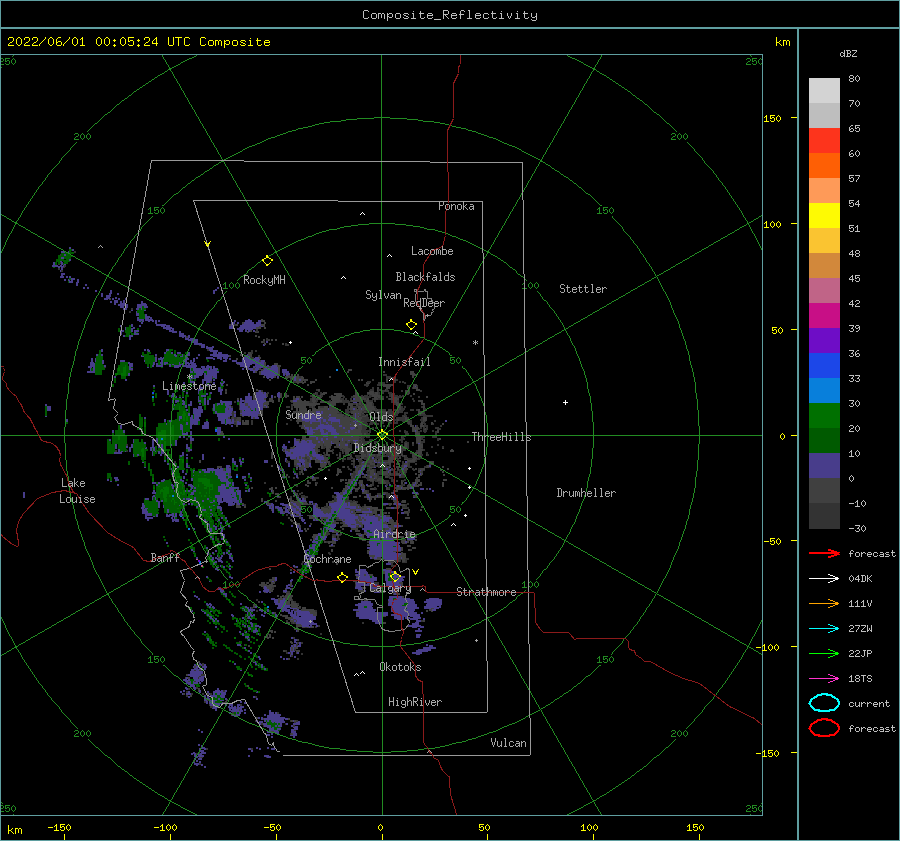Click the yellow radar-center diamond near Olds
The height and width of the screenshot is (841, 900).
click(x=382, y=435)
